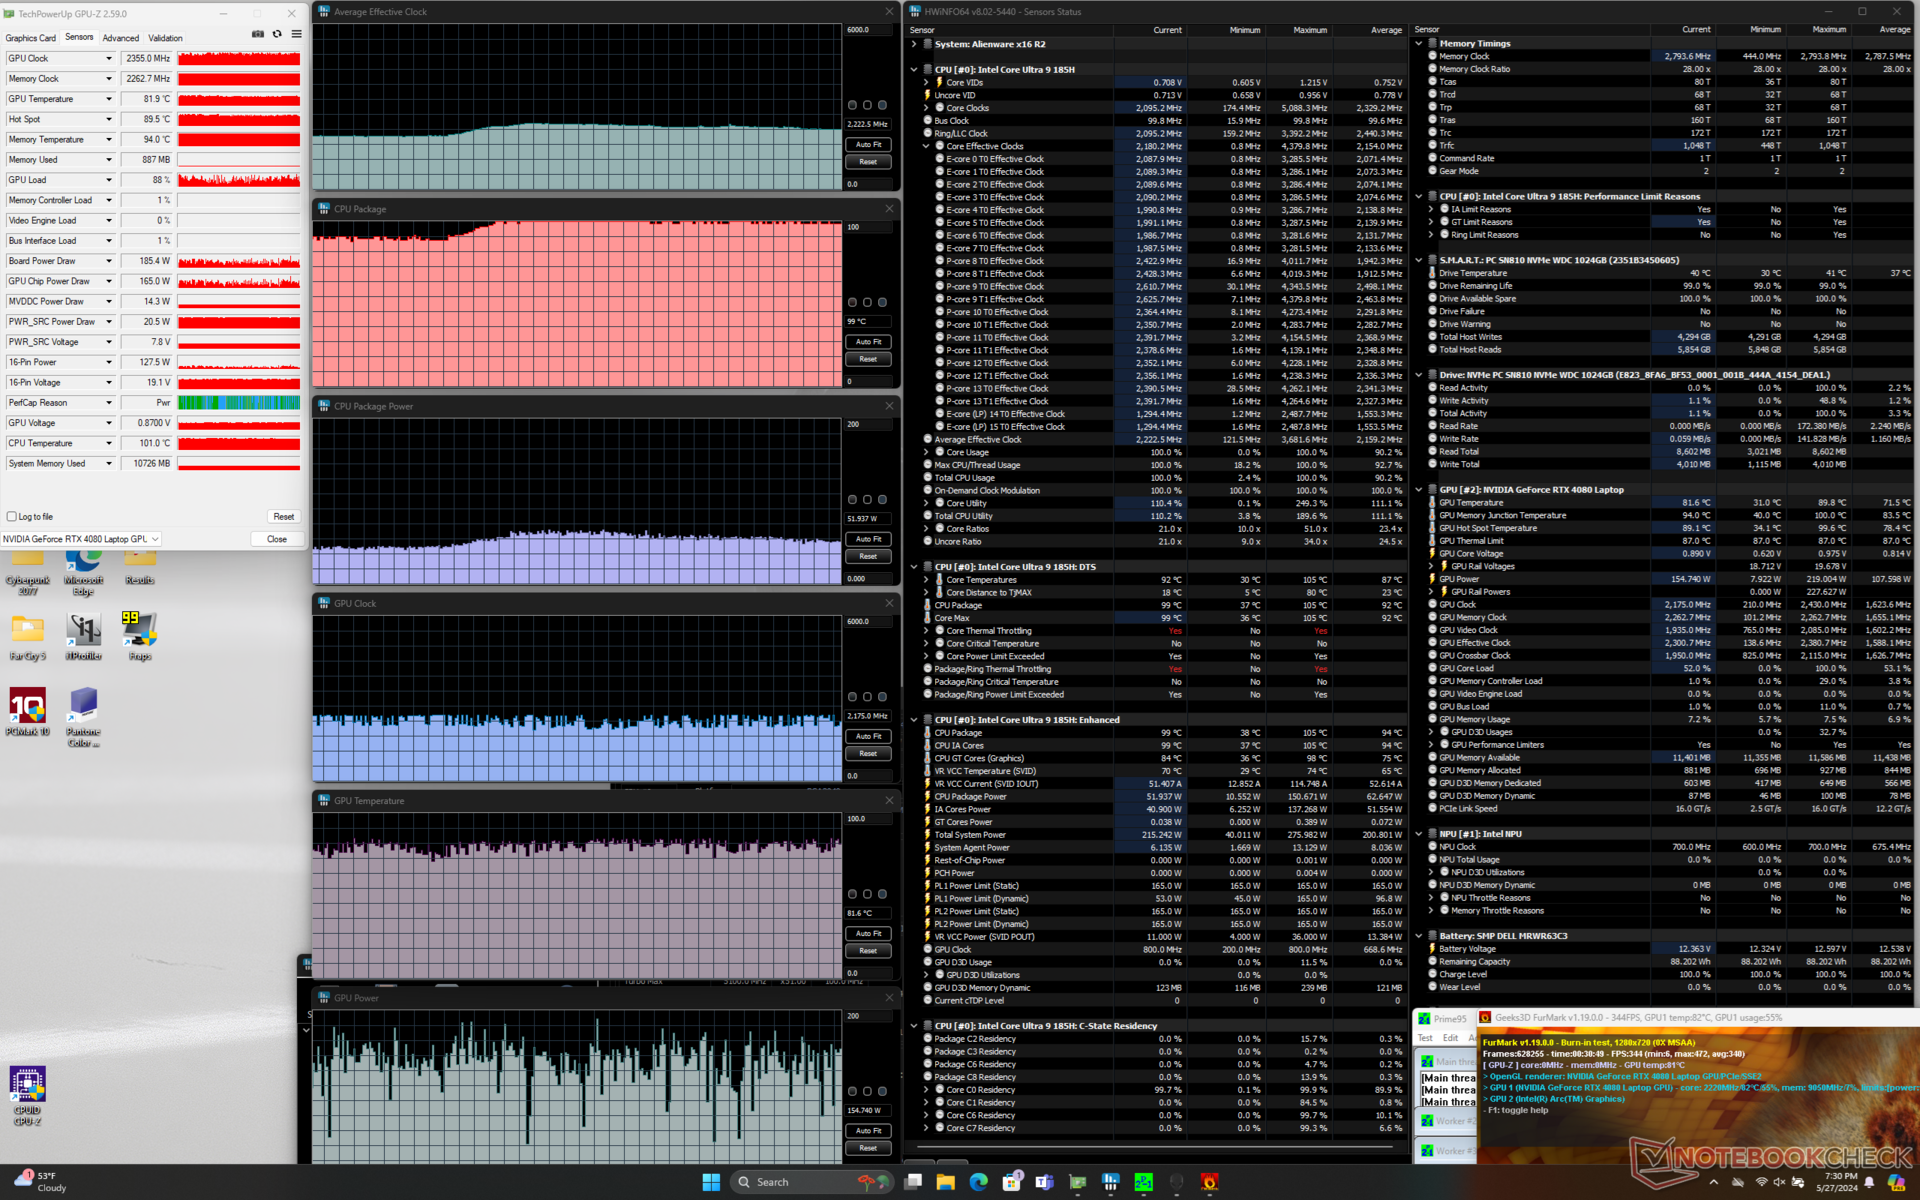The height and width of the screenshot is (1200, 1920).
Task: Click the Prime95 icon in the taskbar
Action: pos(1143,1182)
